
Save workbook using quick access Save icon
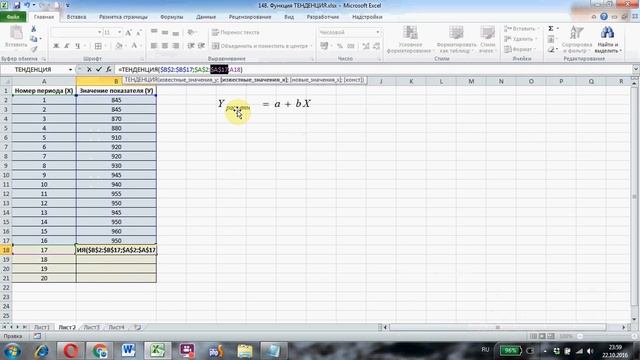[x=17, y=5]
